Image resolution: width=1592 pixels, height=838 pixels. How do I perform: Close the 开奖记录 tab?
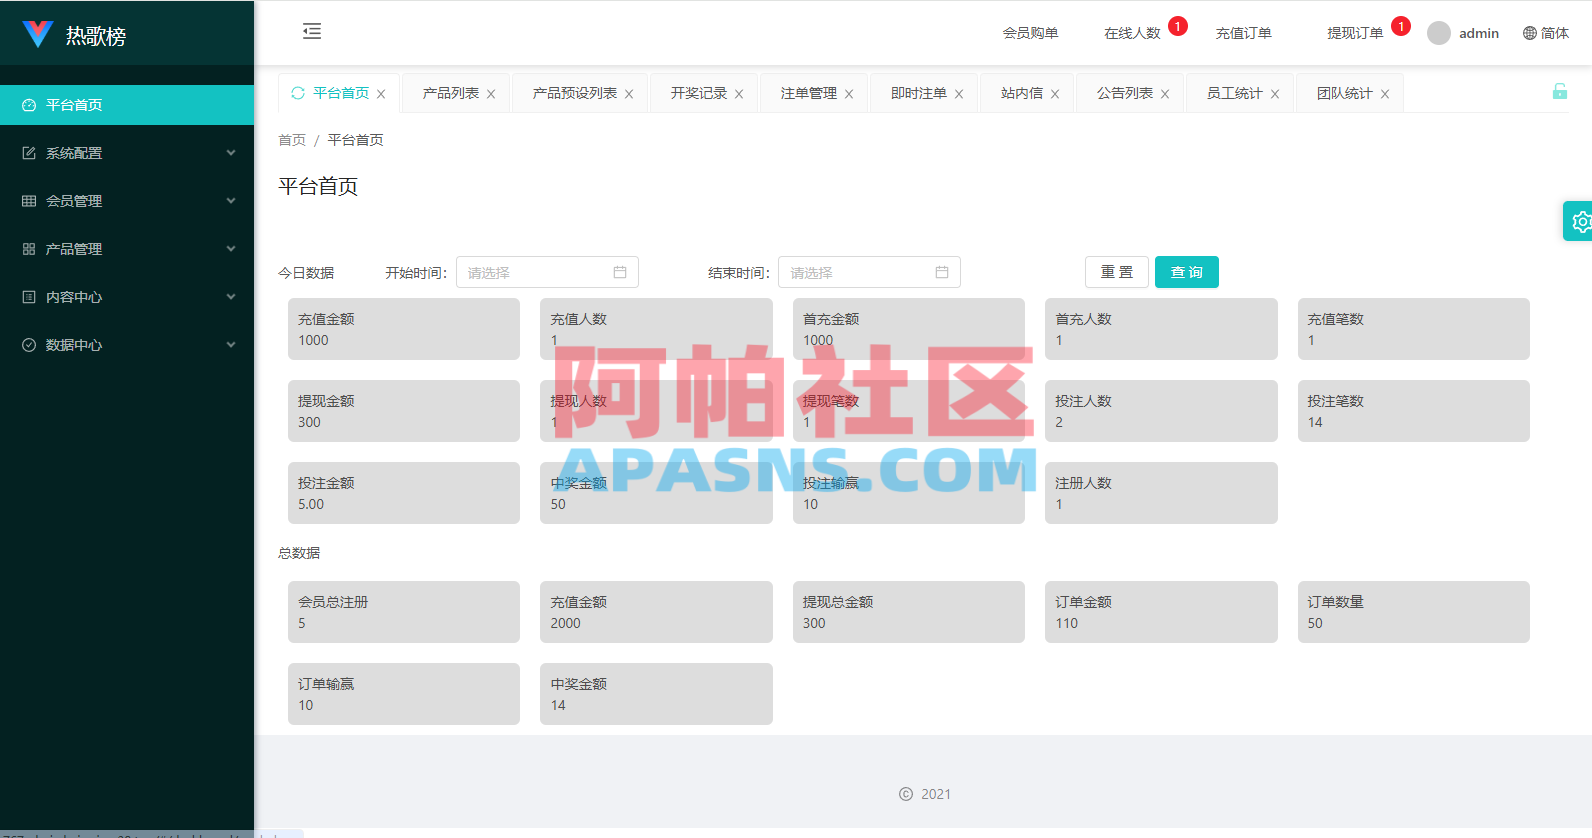(x=739, y=94)
